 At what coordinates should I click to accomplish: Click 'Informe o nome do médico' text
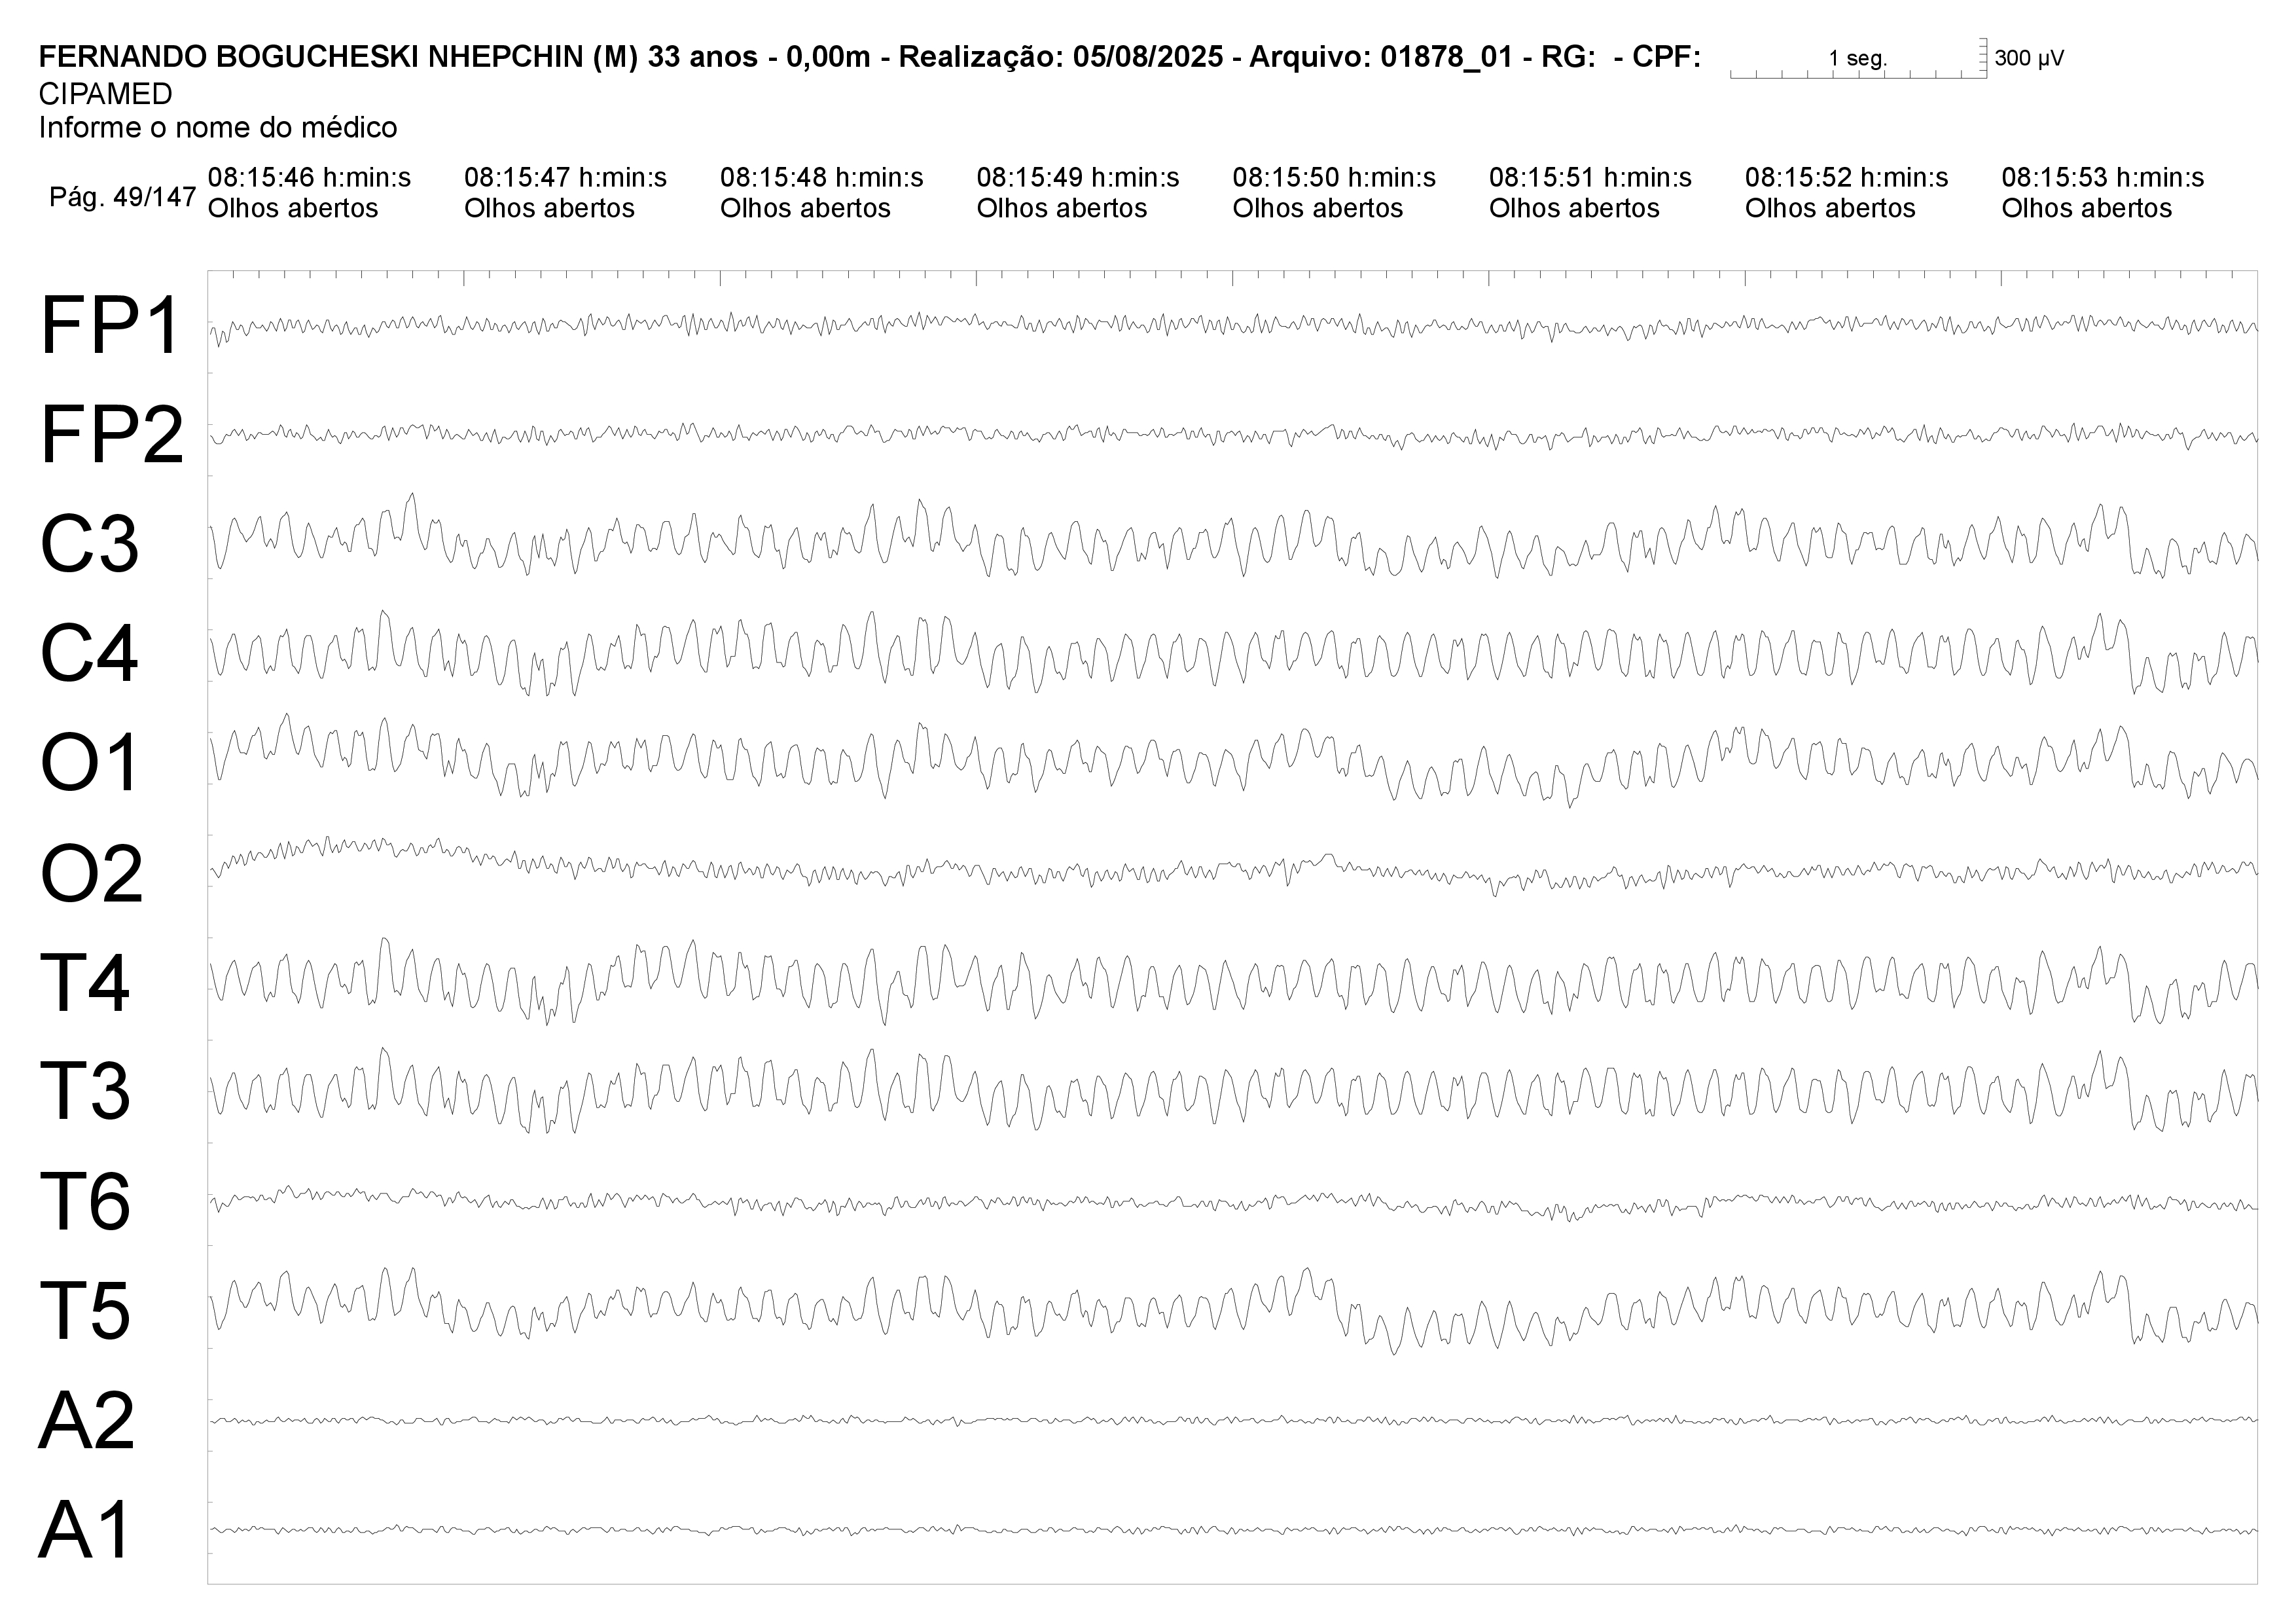218,128
